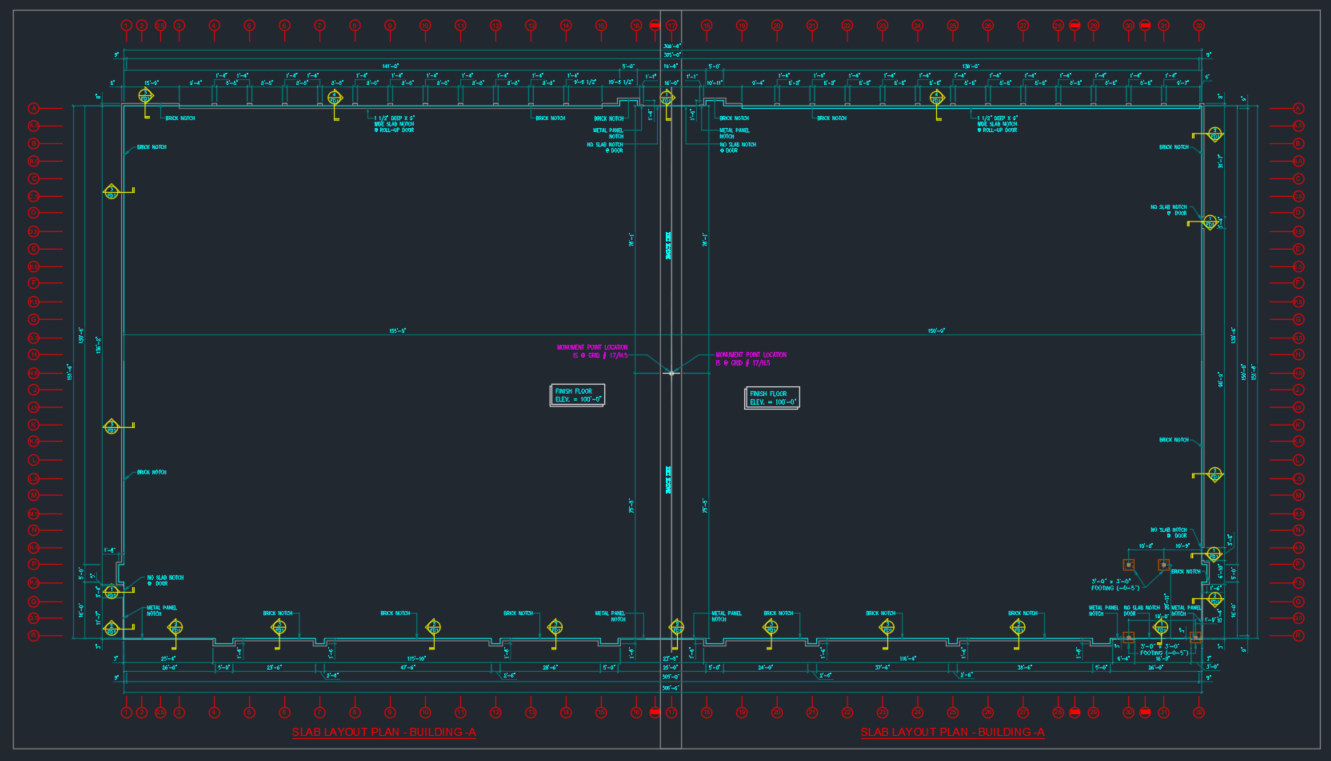Select the solid red grid bubble between top 16 and 17
Viewport: 1331px width, 761px height.
click(654, 25)
